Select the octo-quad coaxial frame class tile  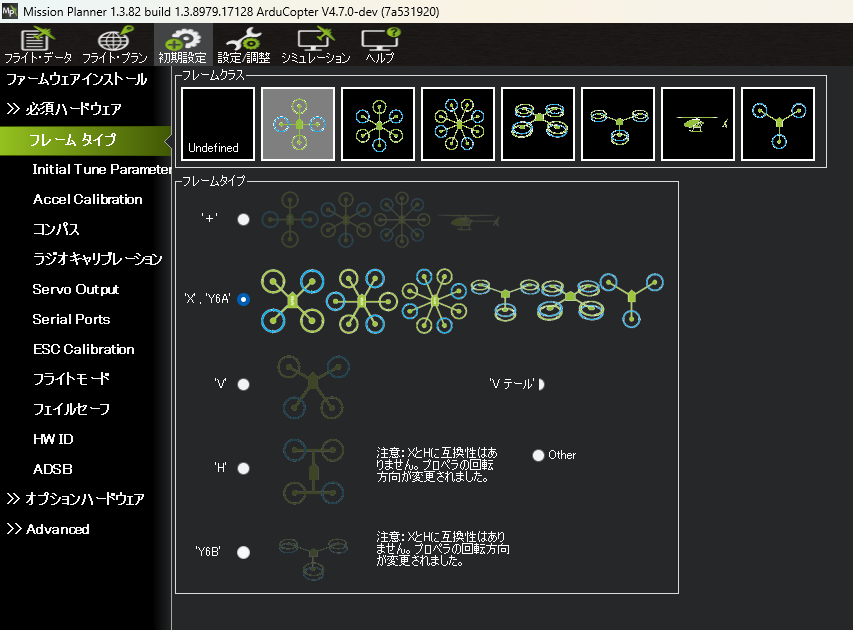(538, 124)
